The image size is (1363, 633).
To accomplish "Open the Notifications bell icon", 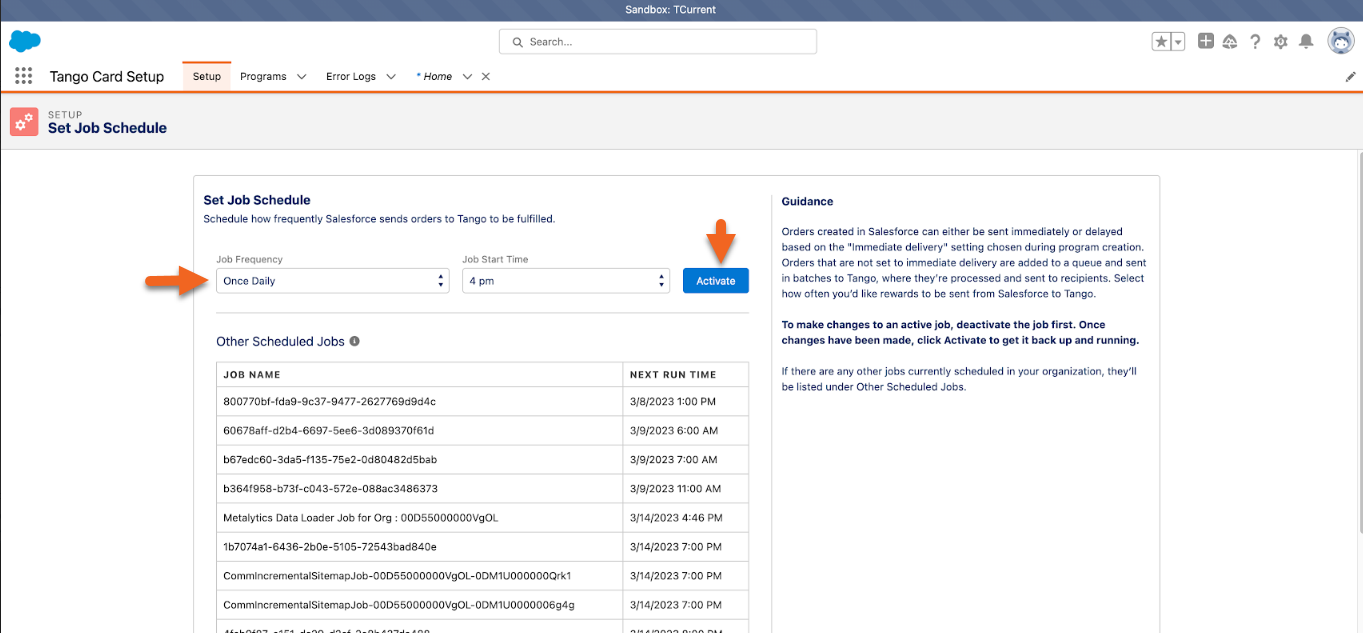I will pyautogui.click(x=1306, y=41).
